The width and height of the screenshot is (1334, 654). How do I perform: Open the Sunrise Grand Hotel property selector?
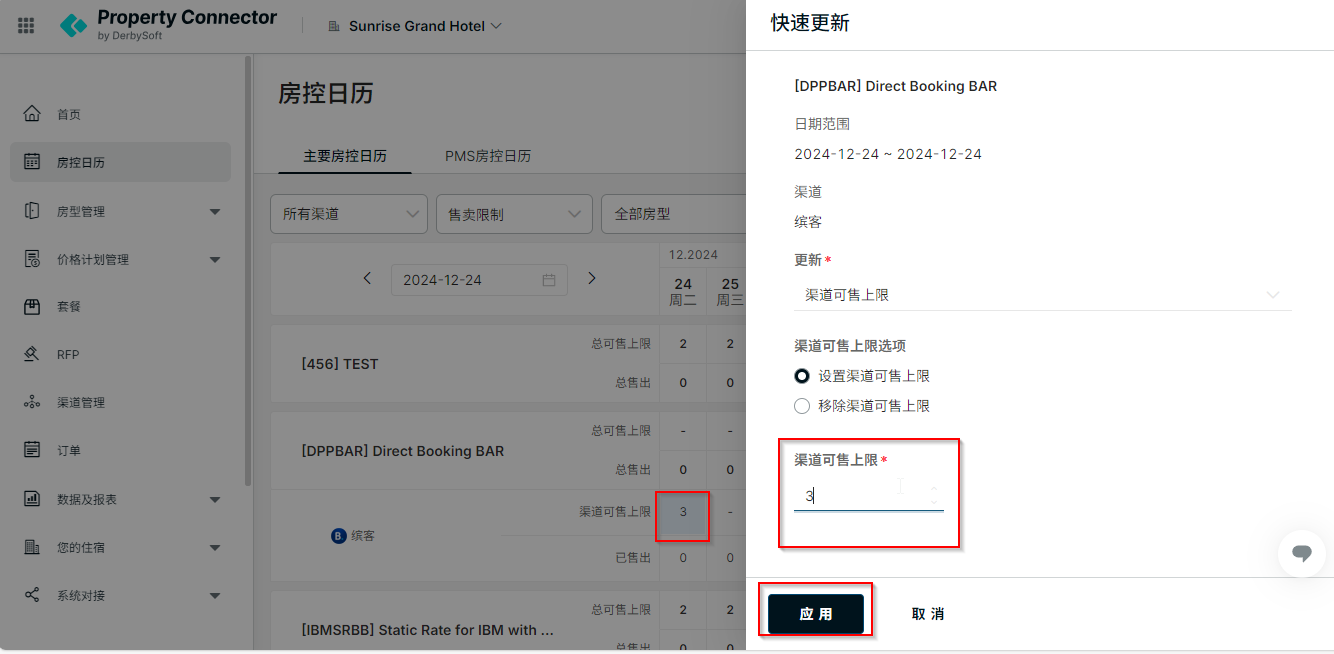pos(415,26)
